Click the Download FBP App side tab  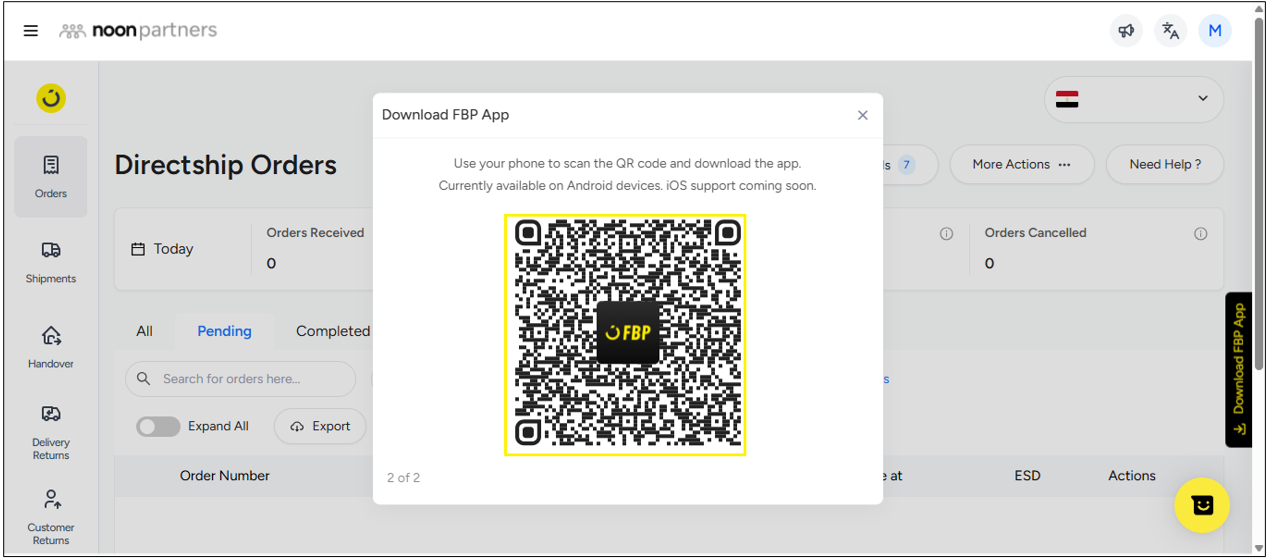pos(1239,369)
